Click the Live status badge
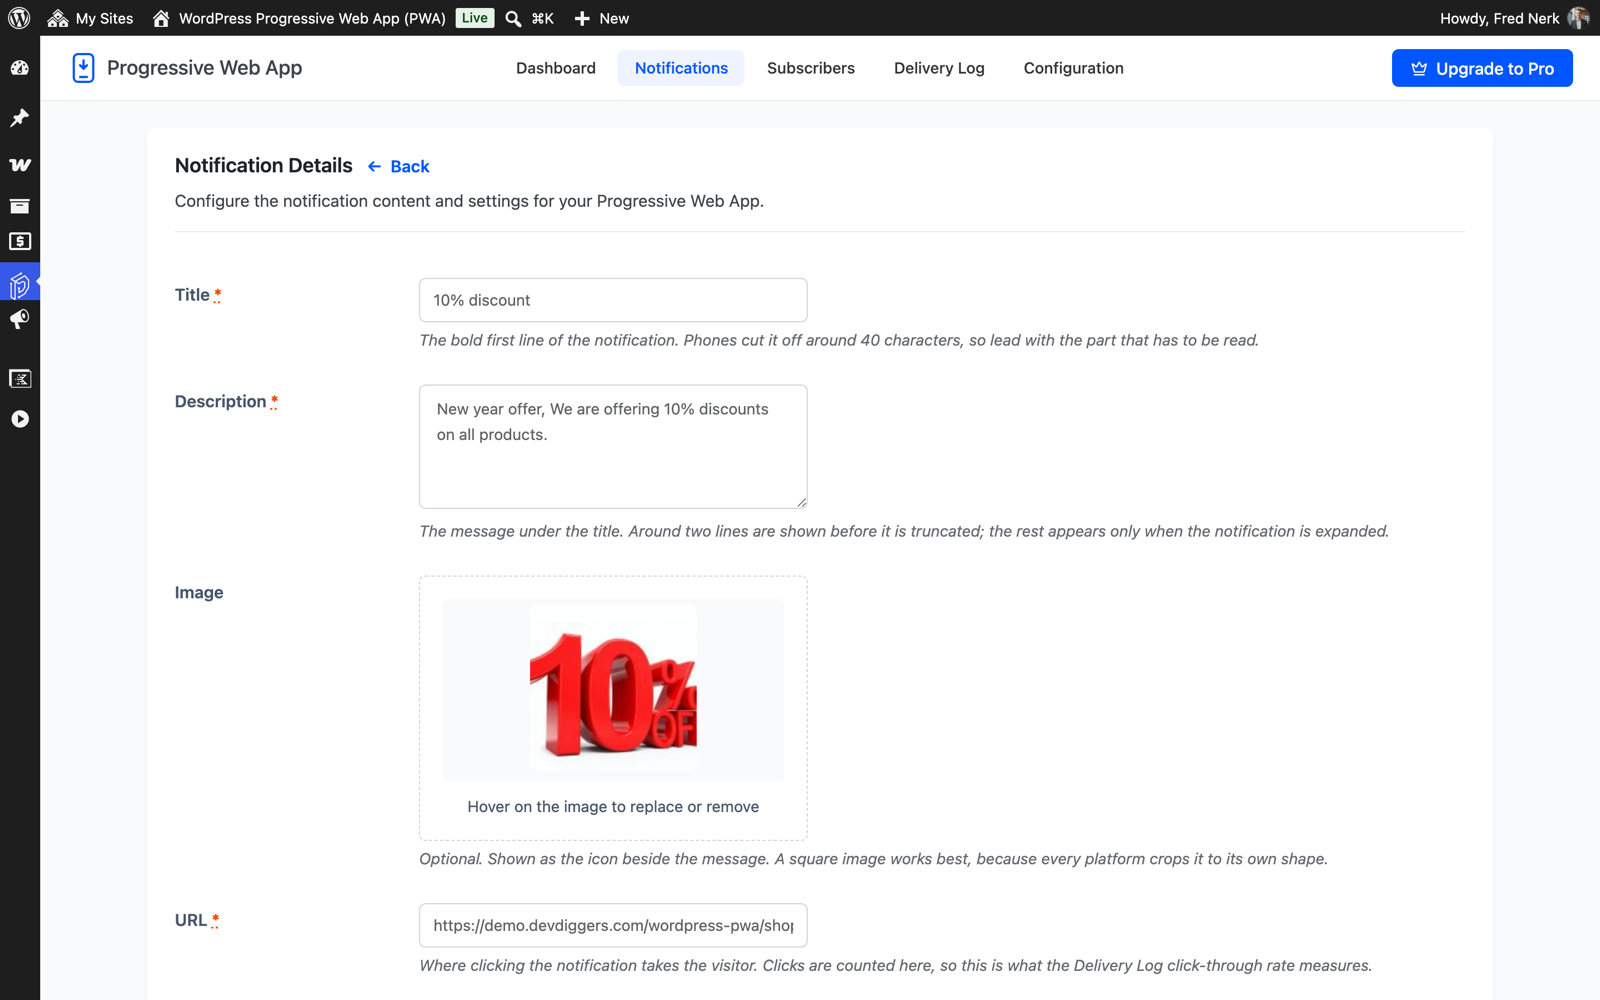 click(475, 18)
